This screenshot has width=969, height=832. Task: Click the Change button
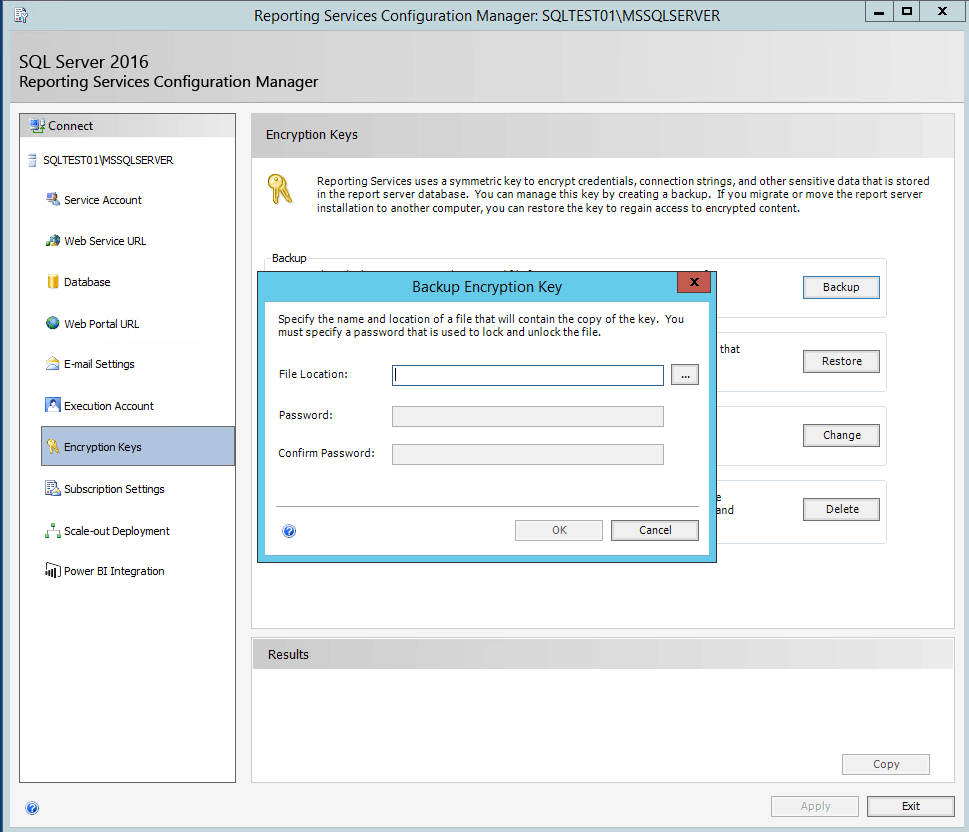(x=841, y=436)
